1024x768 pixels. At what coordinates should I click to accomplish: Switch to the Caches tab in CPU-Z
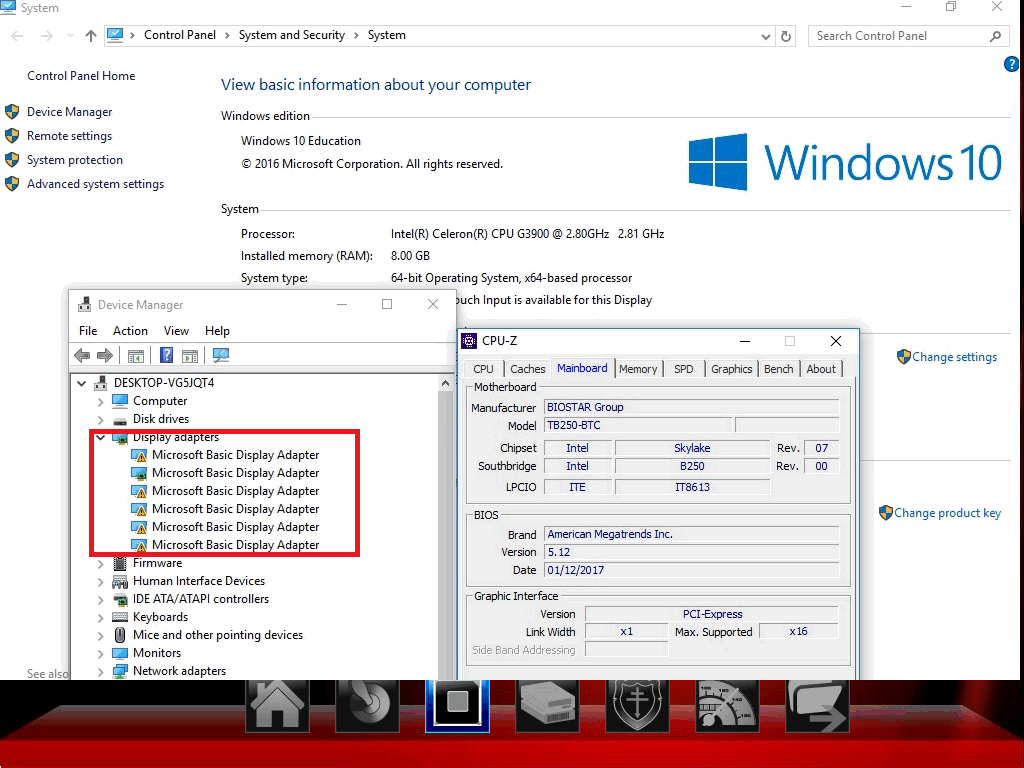[527, 369]
